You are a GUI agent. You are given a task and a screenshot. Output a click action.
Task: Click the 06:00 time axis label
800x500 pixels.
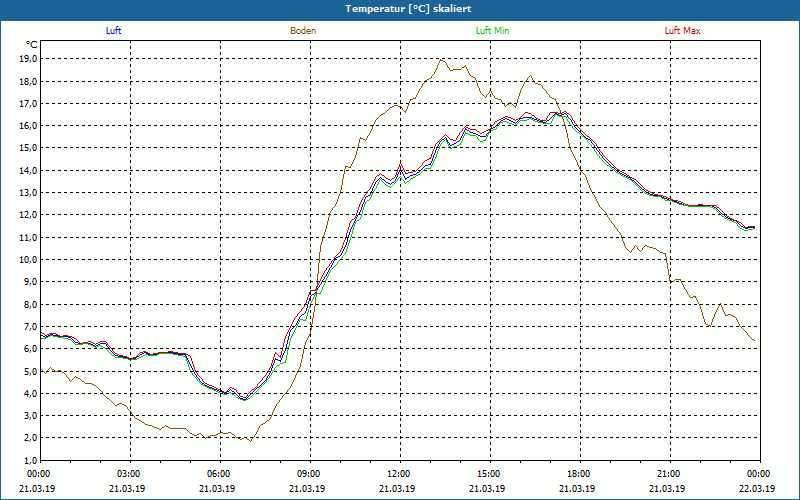tap(220, 474)
